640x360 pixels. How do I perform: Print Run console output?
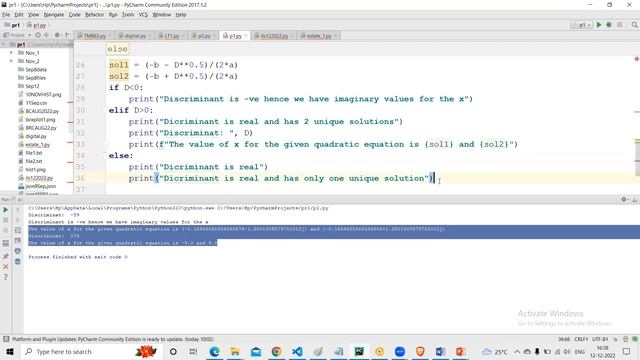tap(18, 251)
